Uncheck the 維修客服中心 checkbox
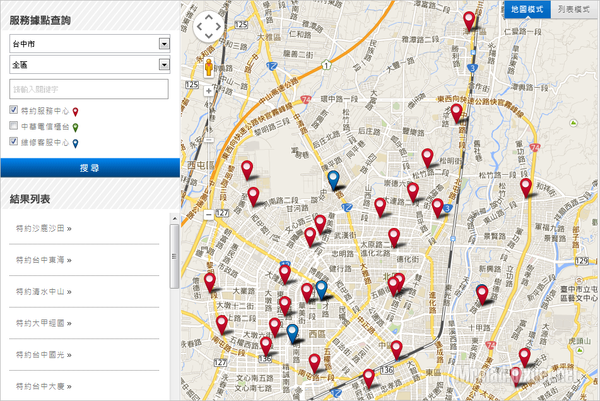Screen dimensions: 600x401 pos(13,143)
